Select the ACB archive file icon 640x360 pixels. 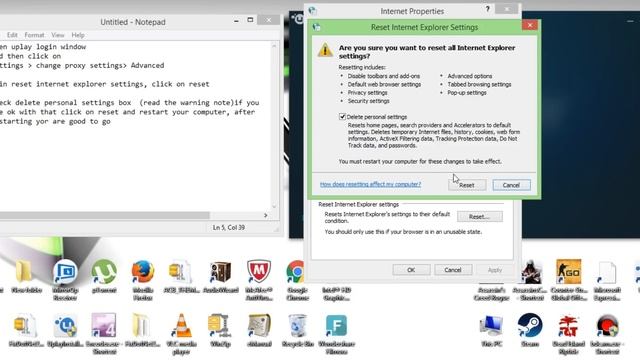click(181, 276)
